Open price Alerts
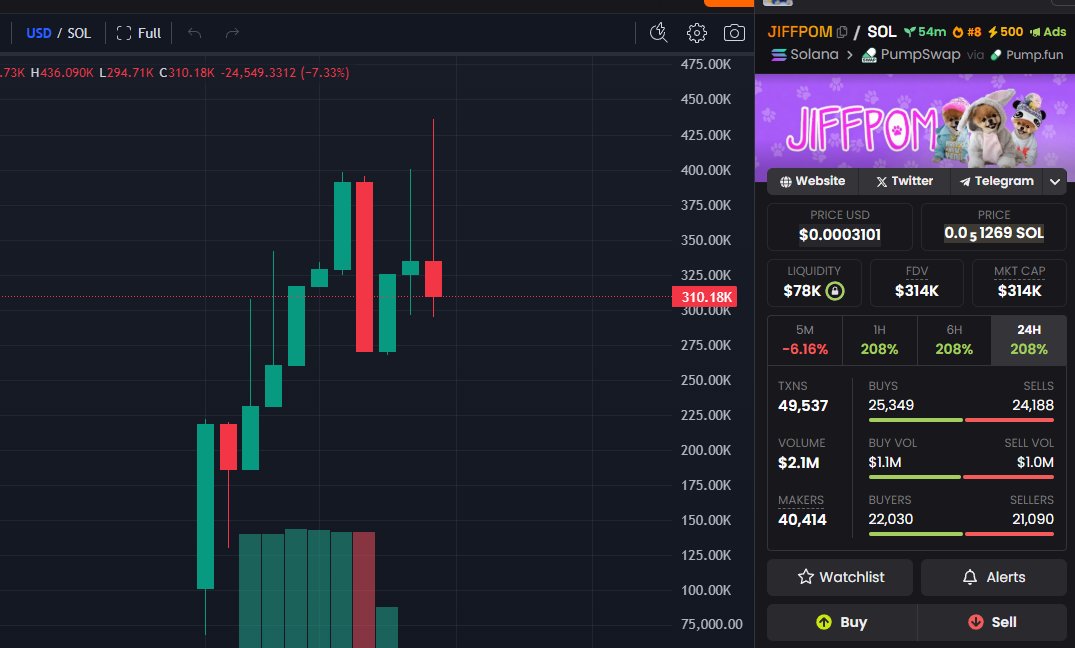 coord(993,577)
